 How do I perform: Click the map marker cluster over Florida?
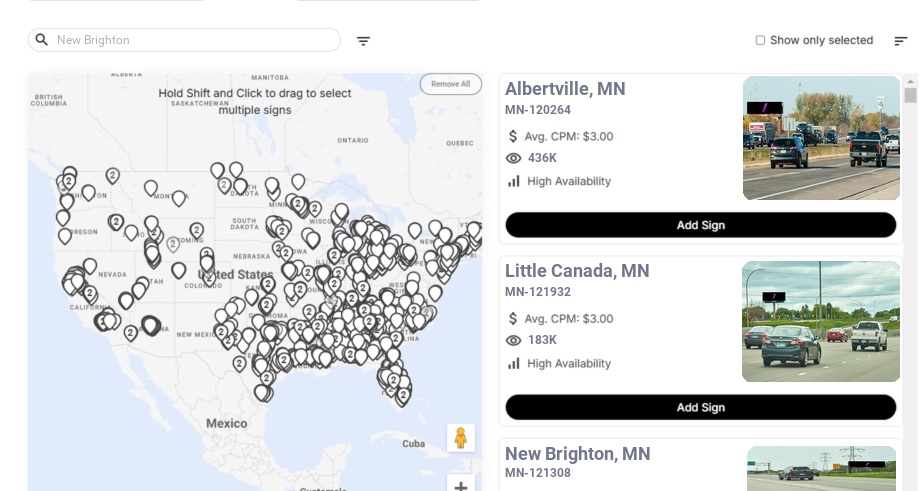point(394,381)
